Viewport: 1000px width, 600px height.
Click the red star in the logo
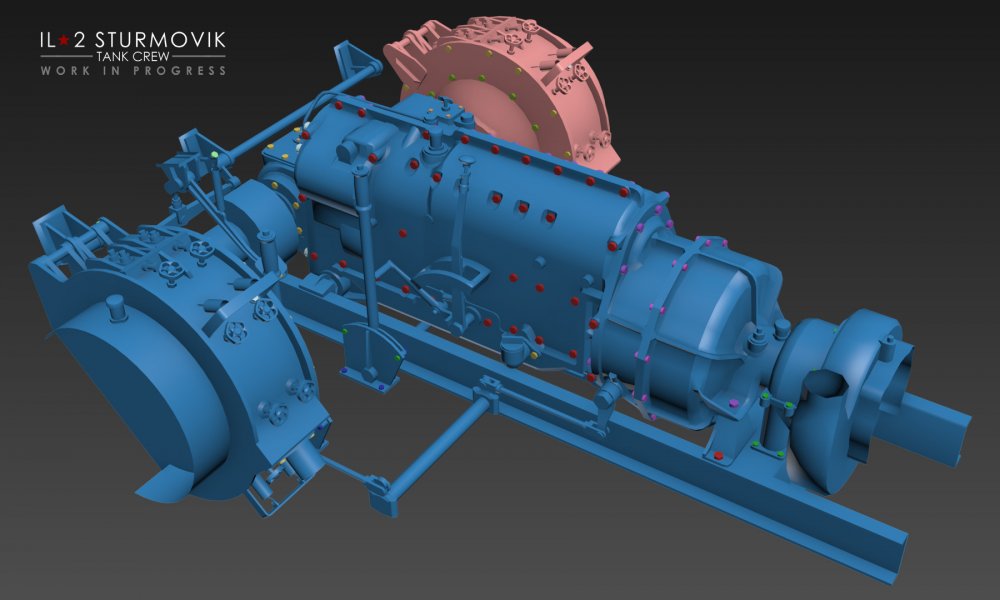(62, 40)
